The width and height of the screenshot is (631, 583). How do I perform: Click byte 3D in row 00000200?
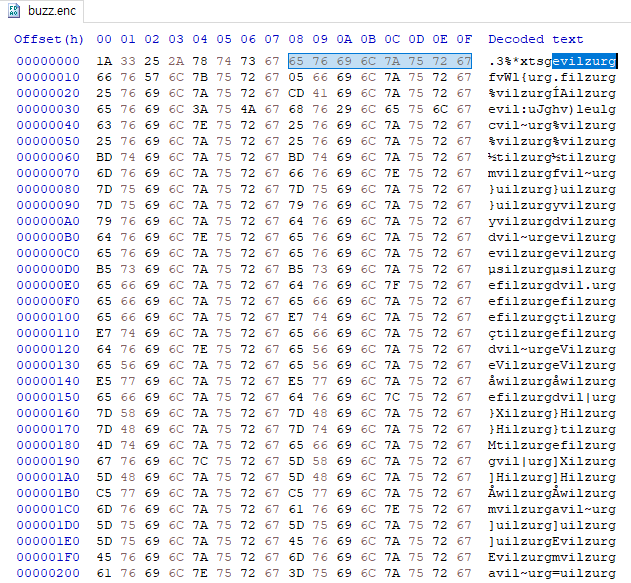(x=296, y=573)
